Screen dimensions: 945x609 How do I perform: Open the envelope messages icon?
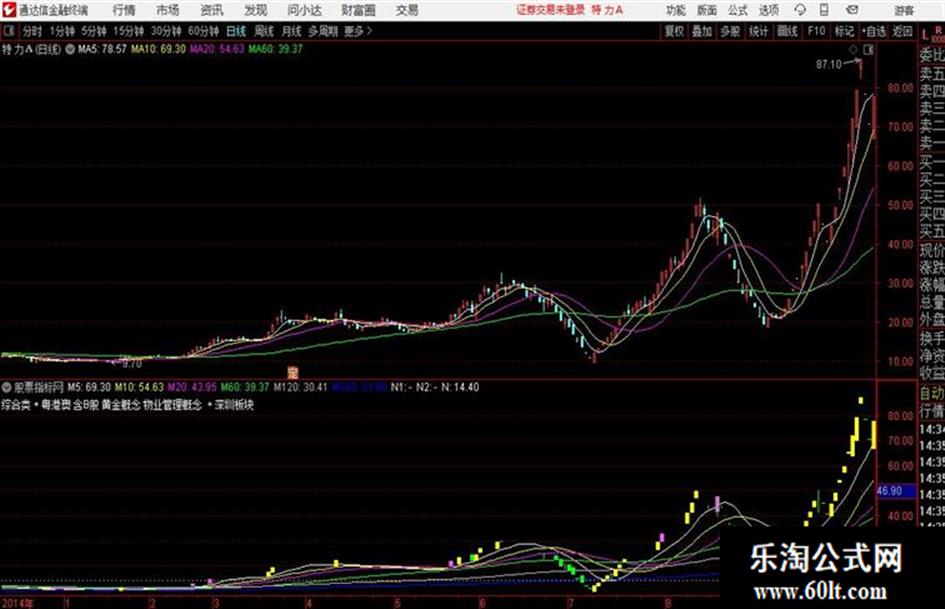point(852,10)
